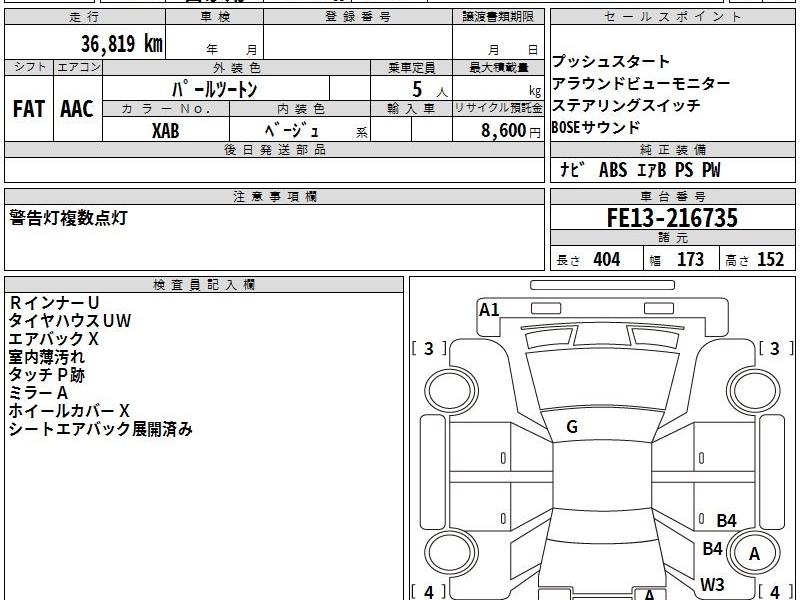Select the 長さ 404 dimension
The width and height of the screenshot is (800, 600).
coord(588,260)
